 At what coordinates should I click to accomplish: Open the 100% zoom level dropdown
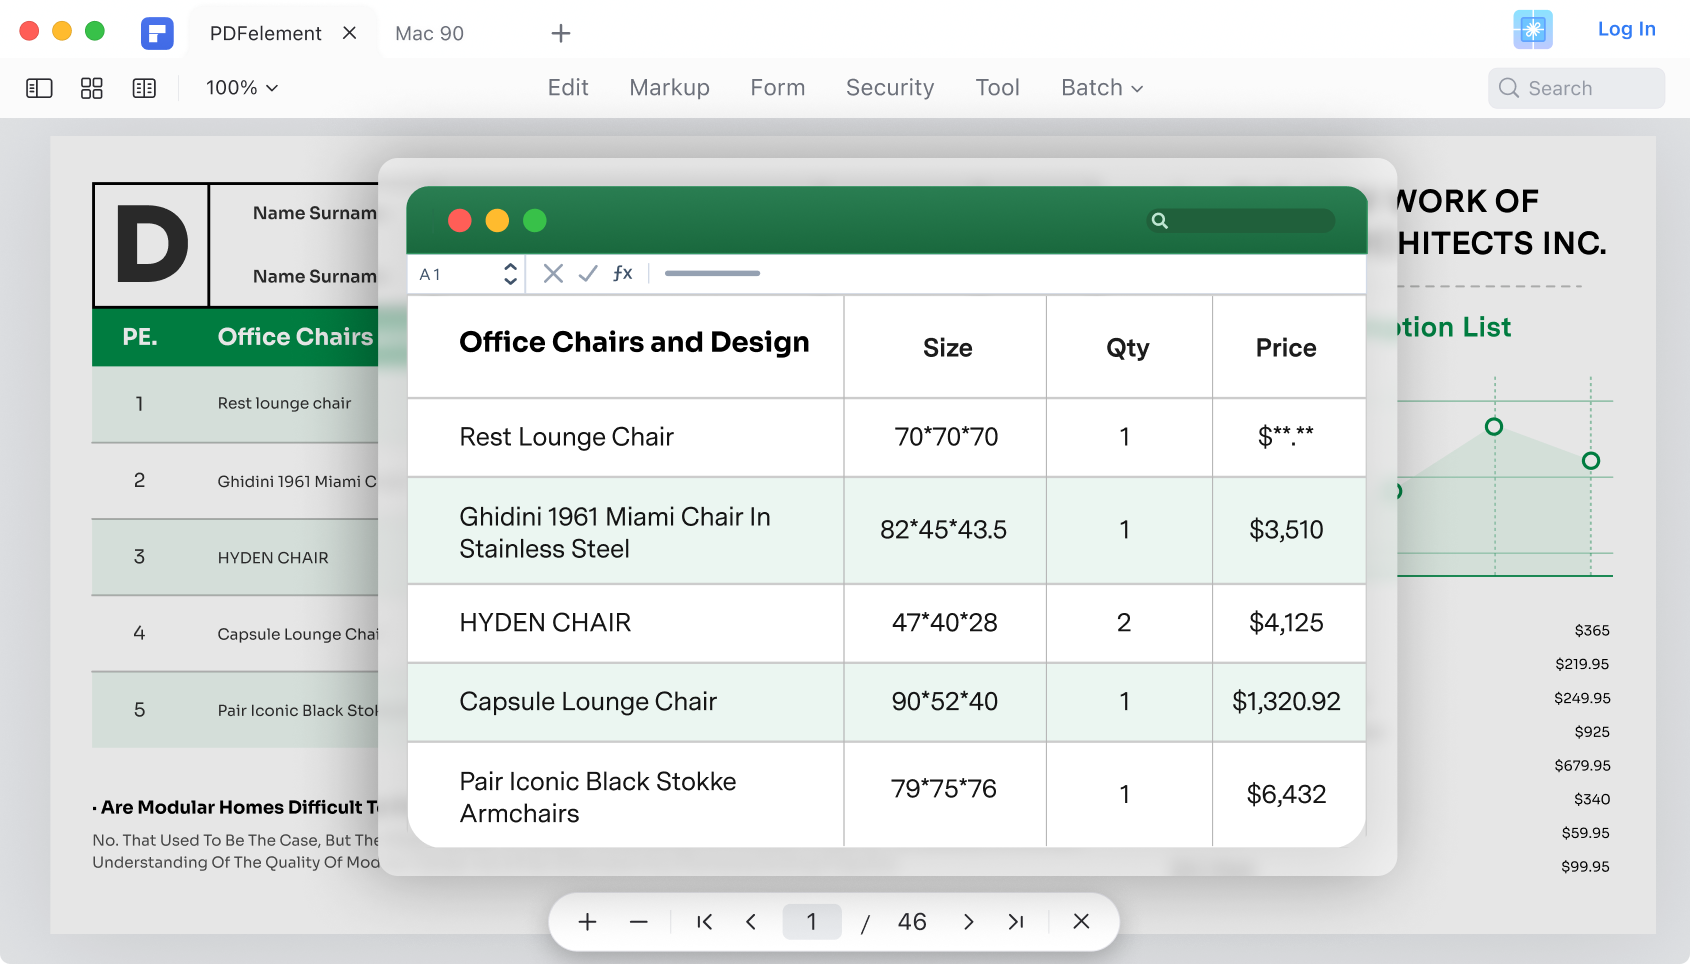point(242,88)
